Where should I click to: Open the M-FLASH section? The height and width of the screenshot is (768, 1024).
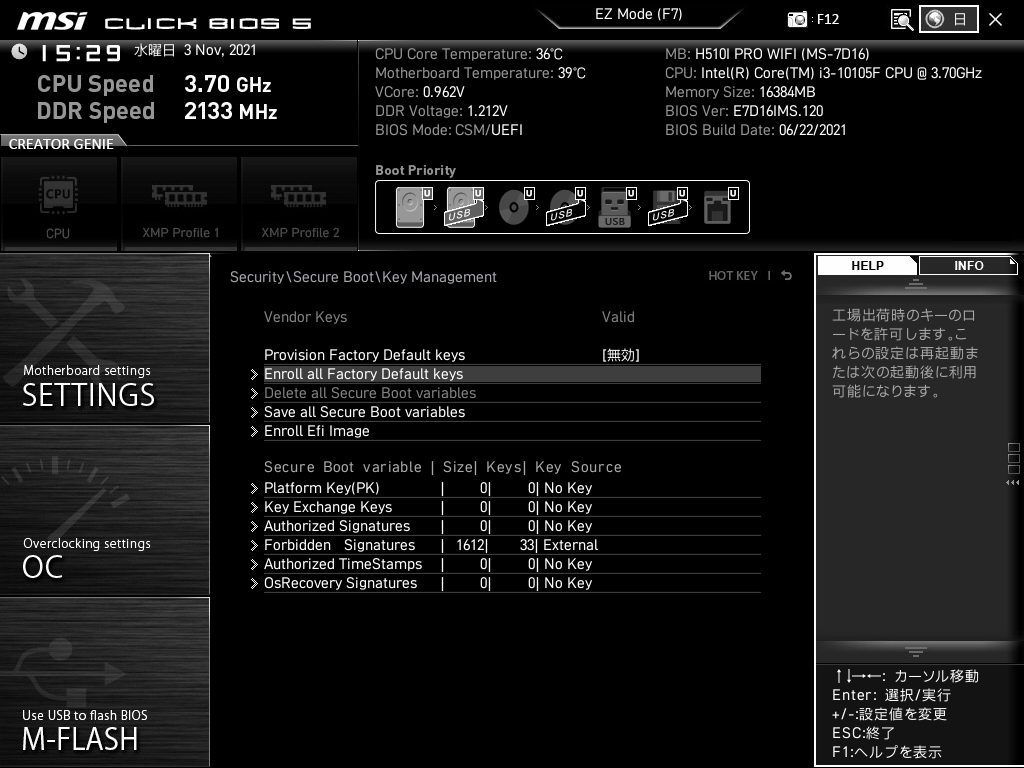(x=104, y=682)
